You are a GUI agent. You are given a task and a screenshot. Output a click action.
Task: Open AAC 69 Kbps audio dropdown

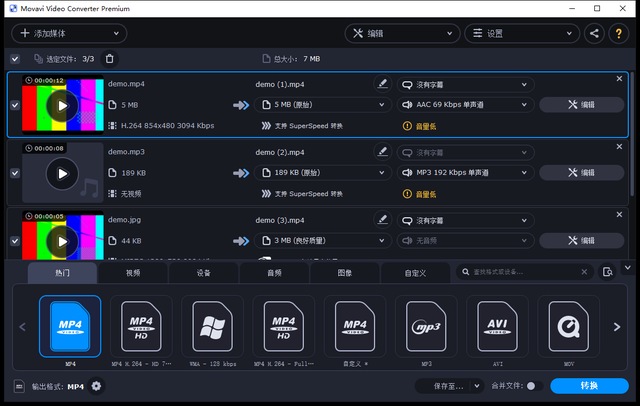pos(465,105)
